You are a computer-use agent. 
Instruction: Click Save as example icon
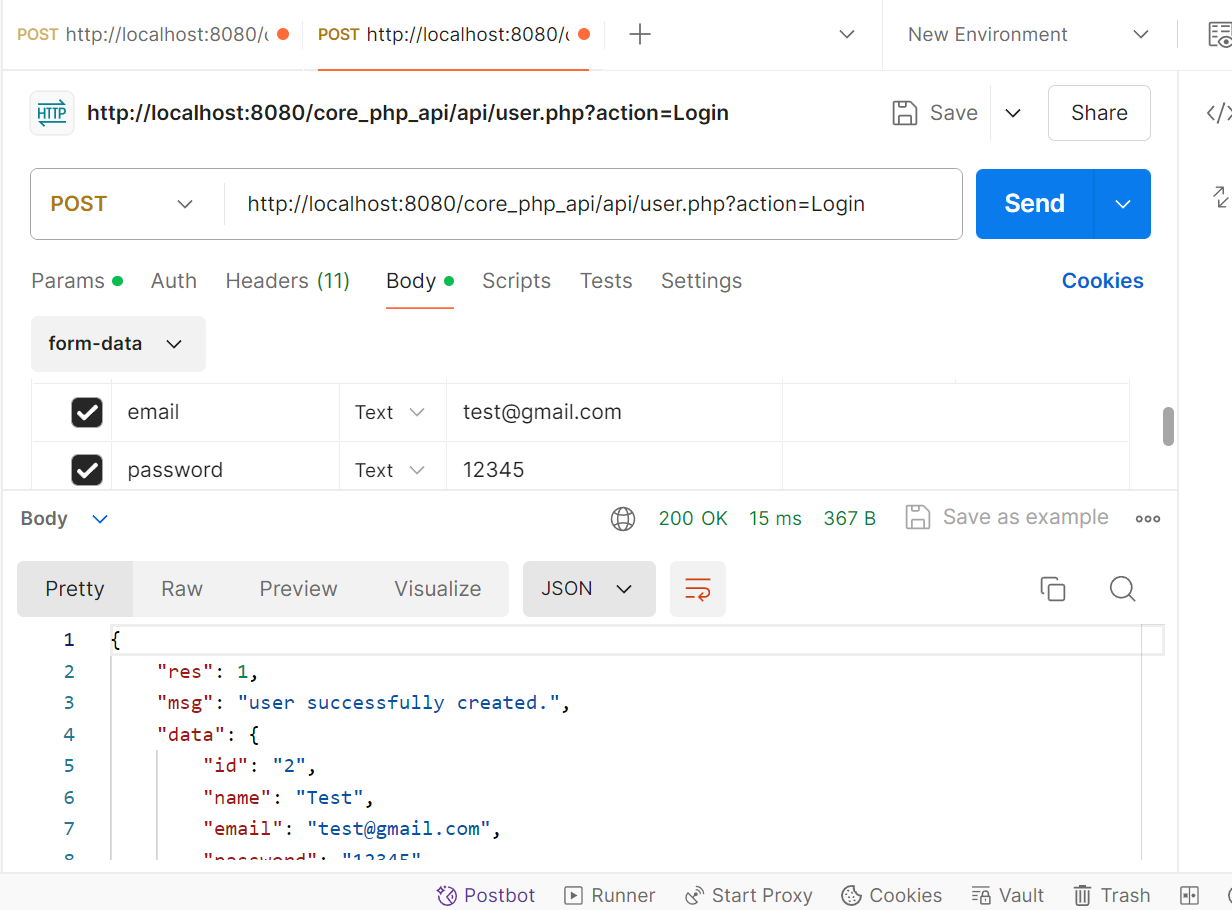917,517
